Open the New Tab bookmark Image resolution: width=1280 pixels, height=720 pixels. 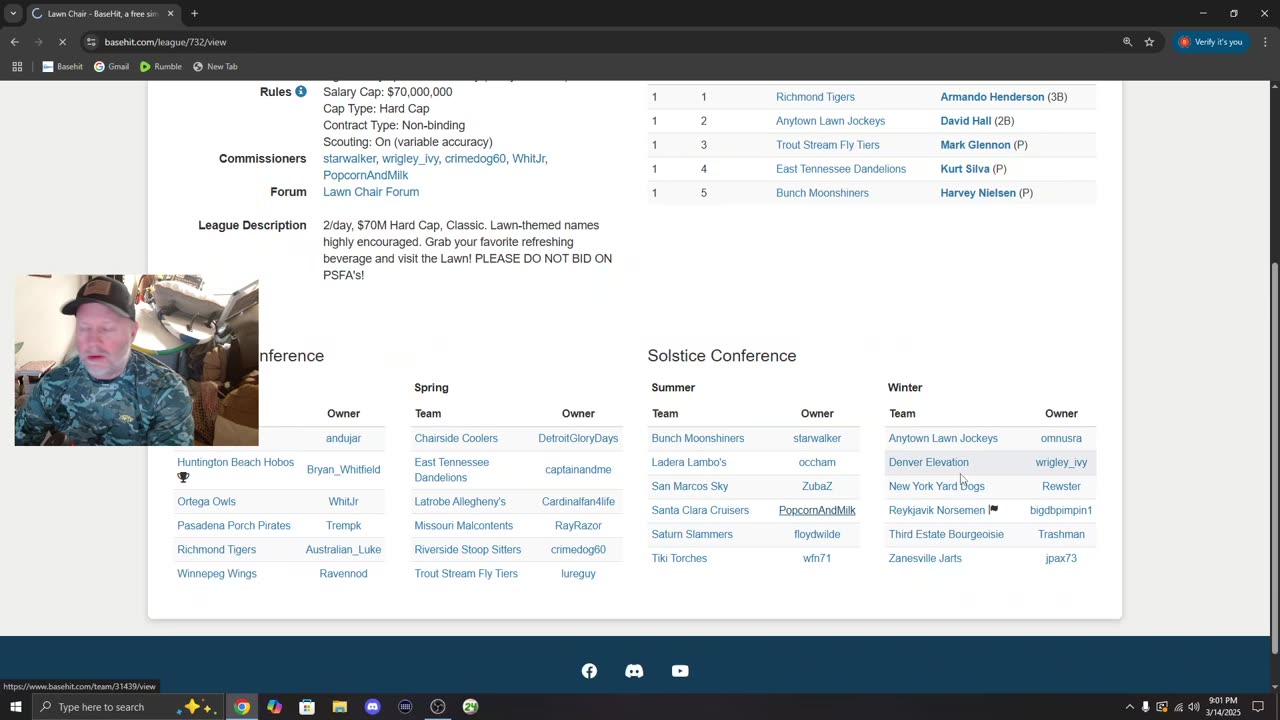point(215,67)
